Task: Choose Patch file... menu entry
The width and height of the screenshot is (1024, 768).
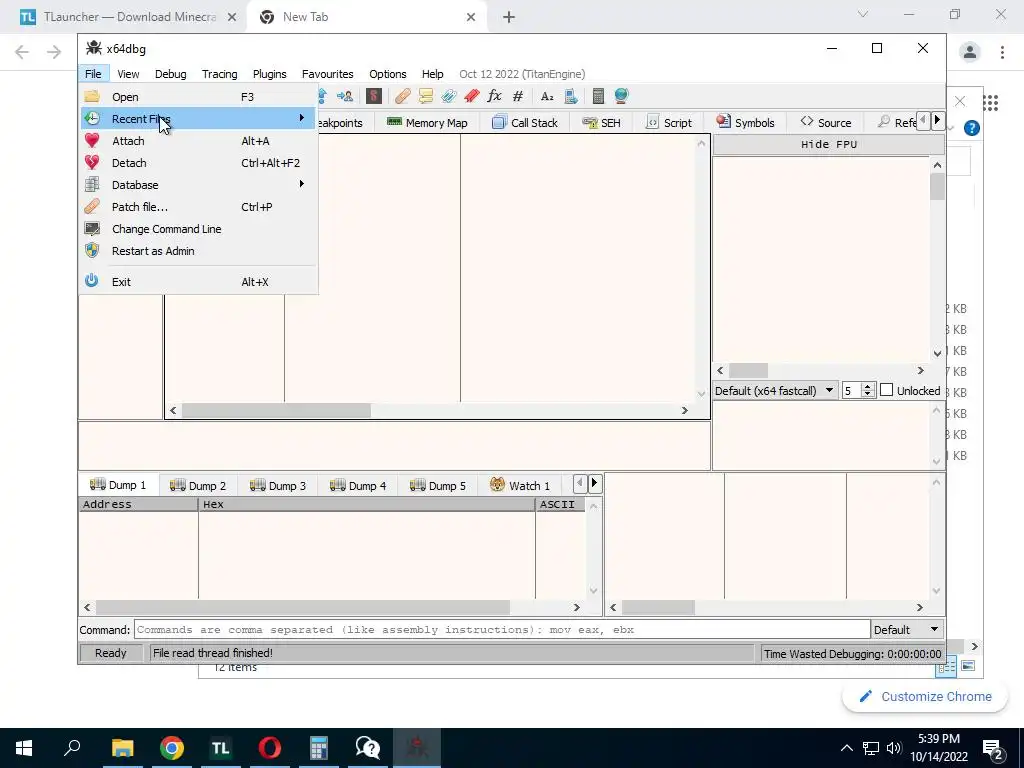Action: pyautogui.click(x=198, y=207)
